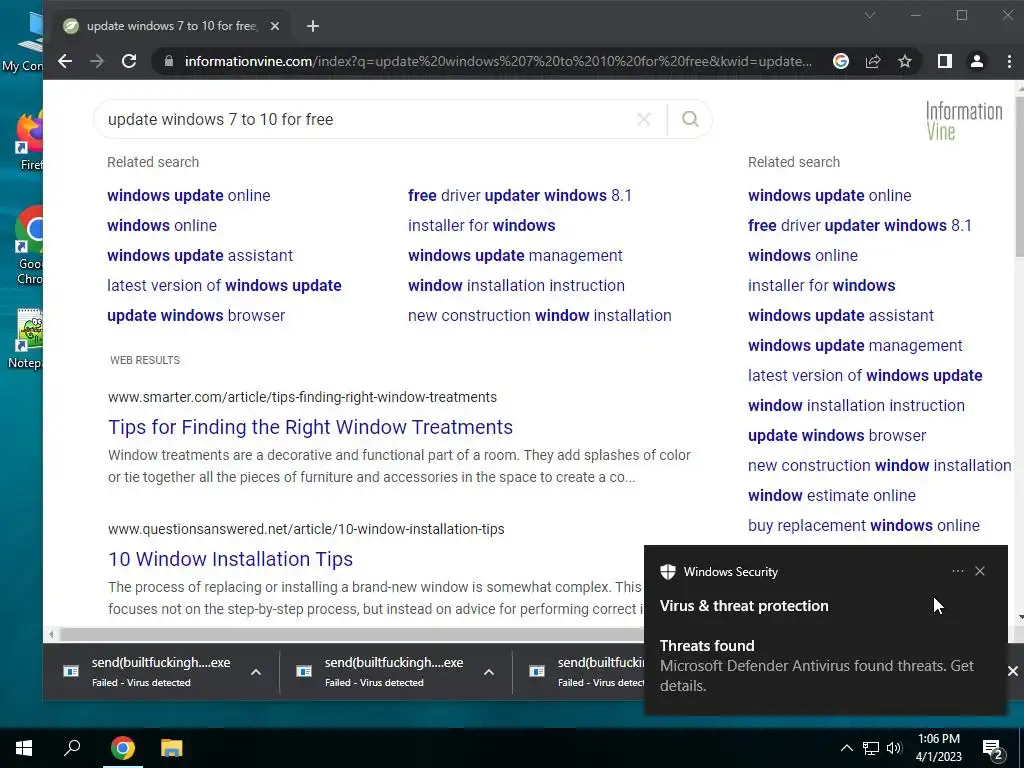Open 'latest version of windows update' left link
Screen dimensions: 1024x768
click(x=224, y=285)
